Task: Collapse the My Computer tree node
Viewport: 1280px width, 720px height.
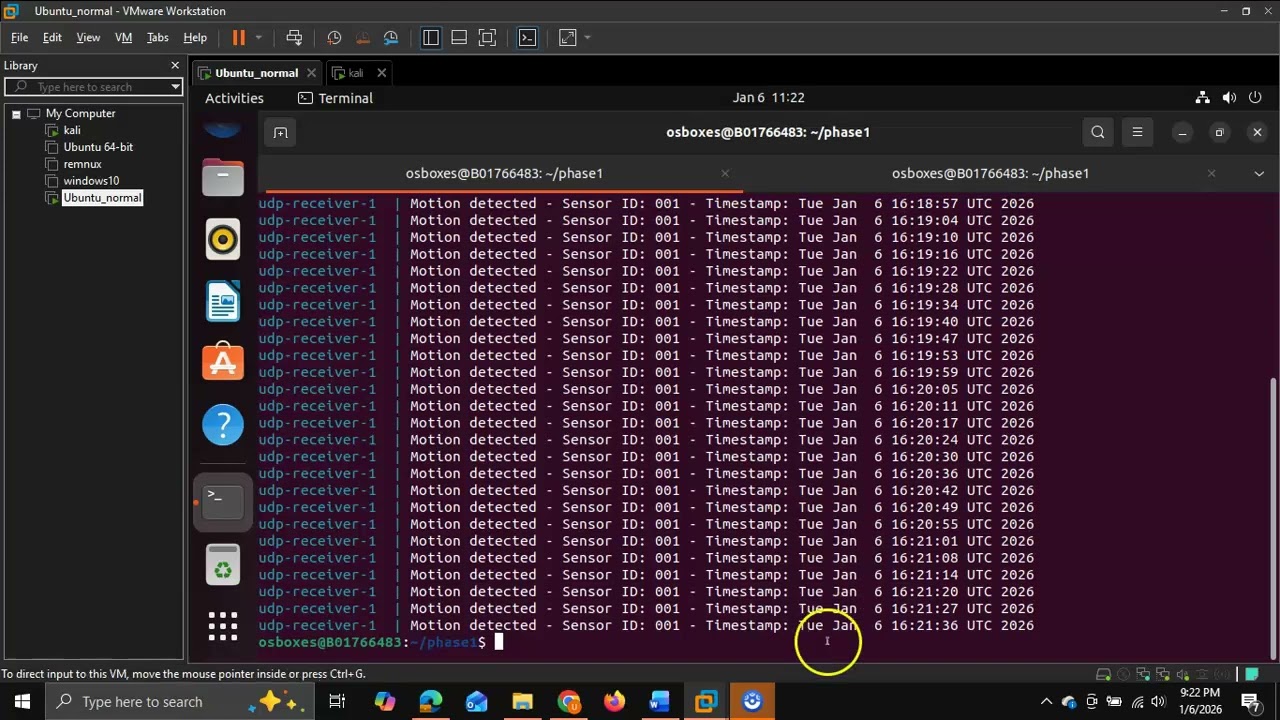Action: tap(16, 114)
